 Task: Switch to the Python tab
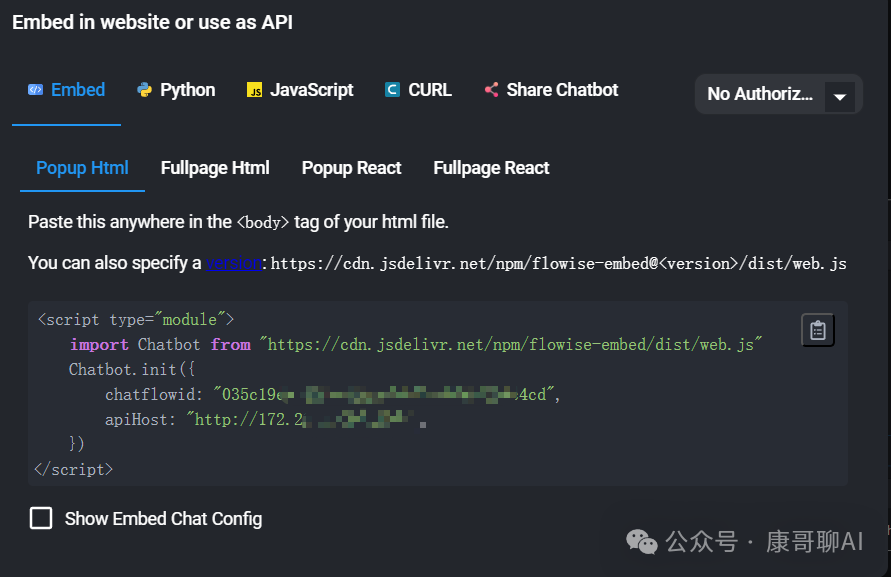pos(176,90)
